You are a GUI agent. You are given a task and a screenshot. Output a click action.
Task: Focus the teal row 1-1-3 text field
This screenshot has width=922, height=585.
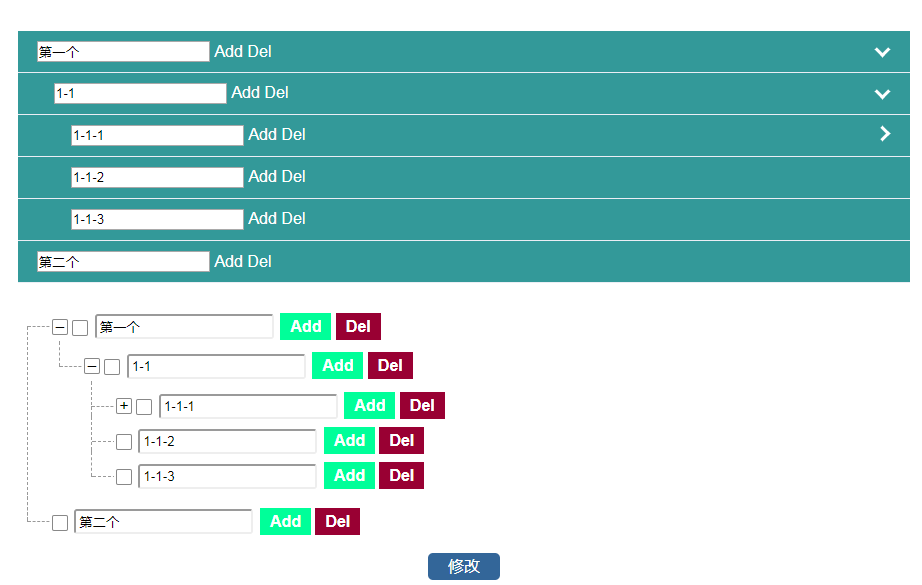click(157, 219)
